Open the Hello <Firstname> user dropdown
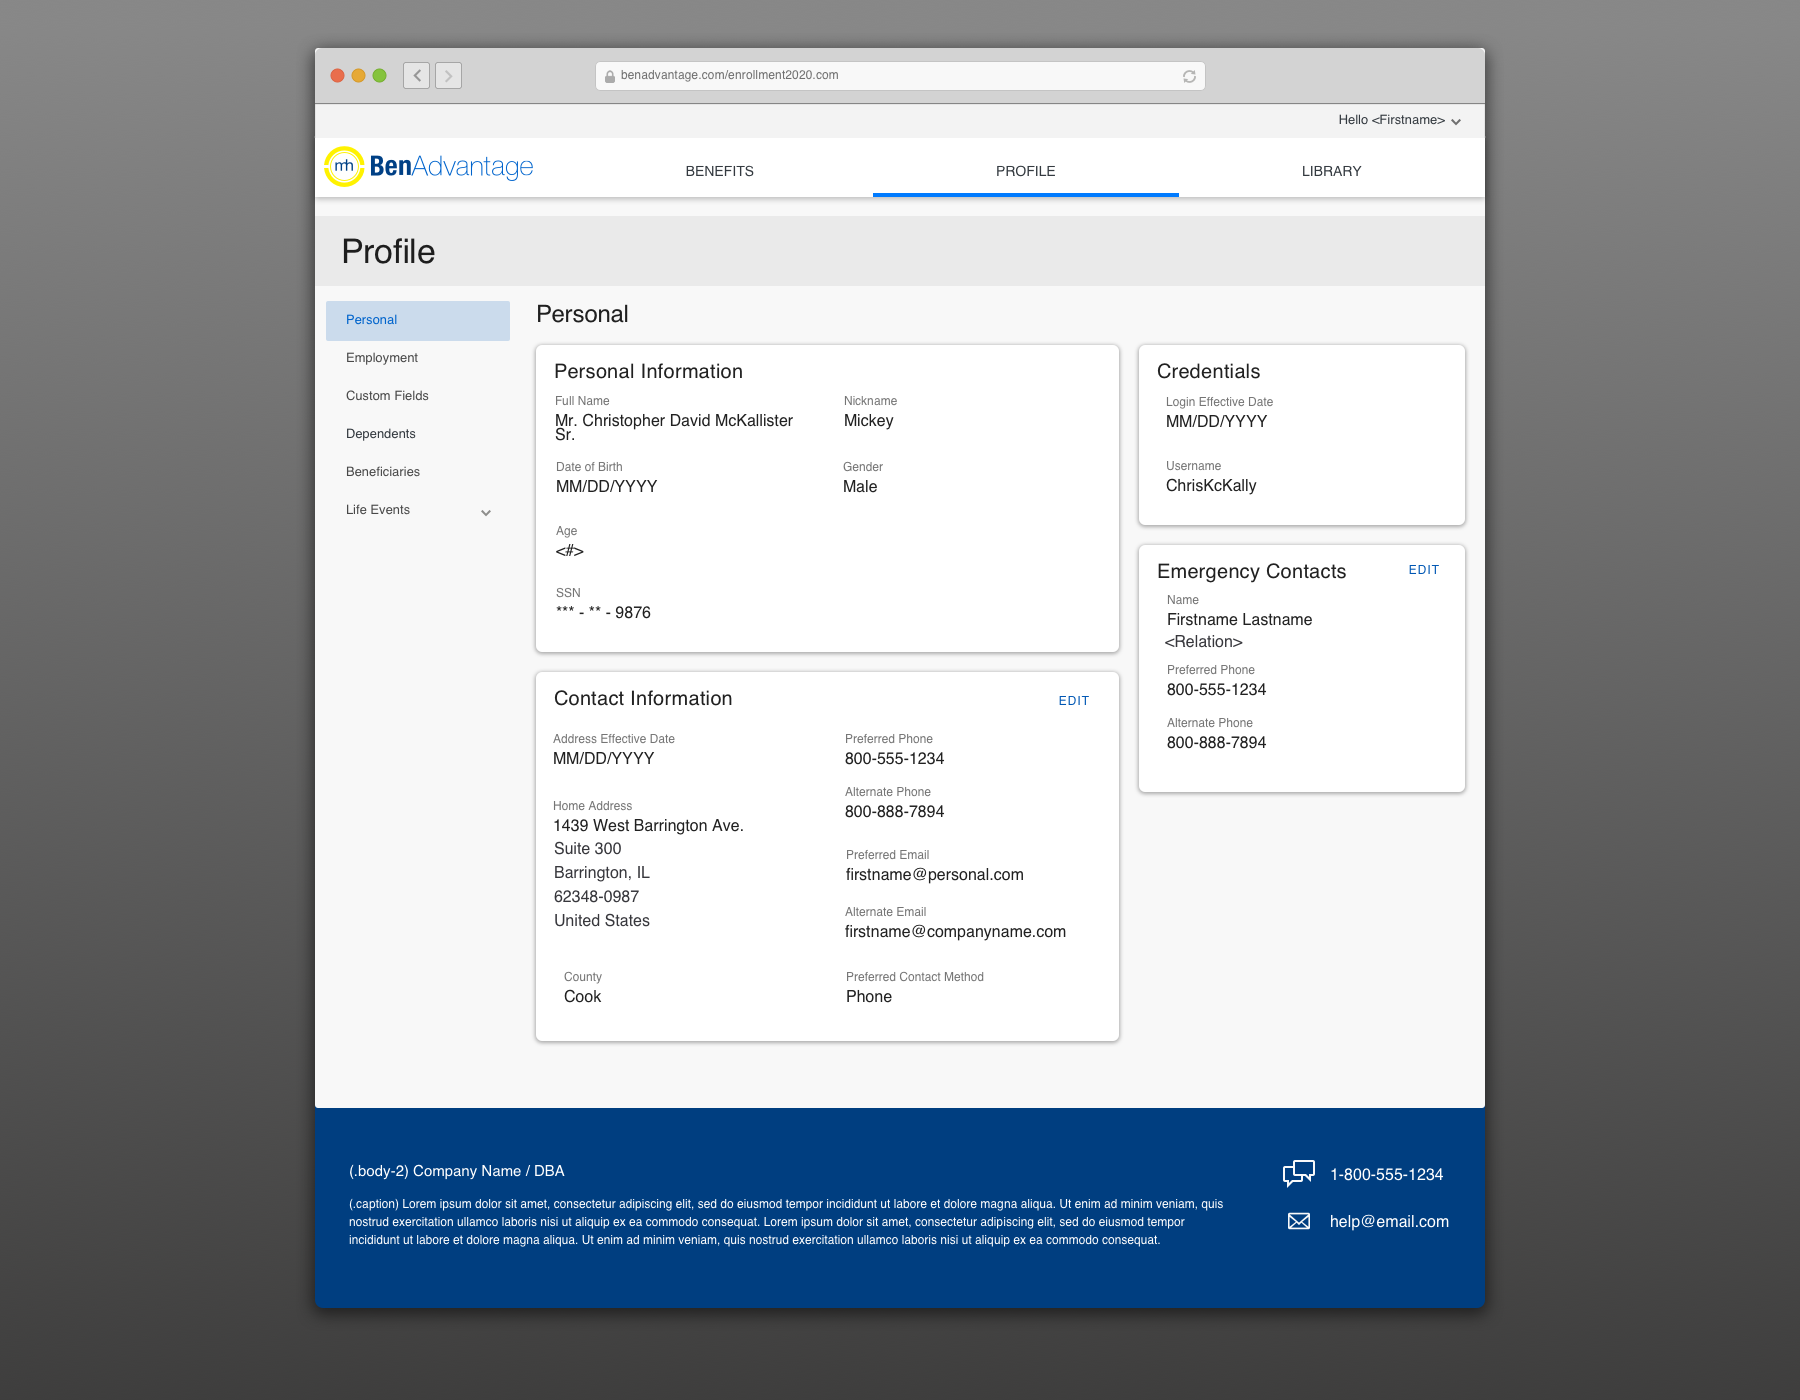The width and height of the screenshot is (1800, 1400). 1399,120
